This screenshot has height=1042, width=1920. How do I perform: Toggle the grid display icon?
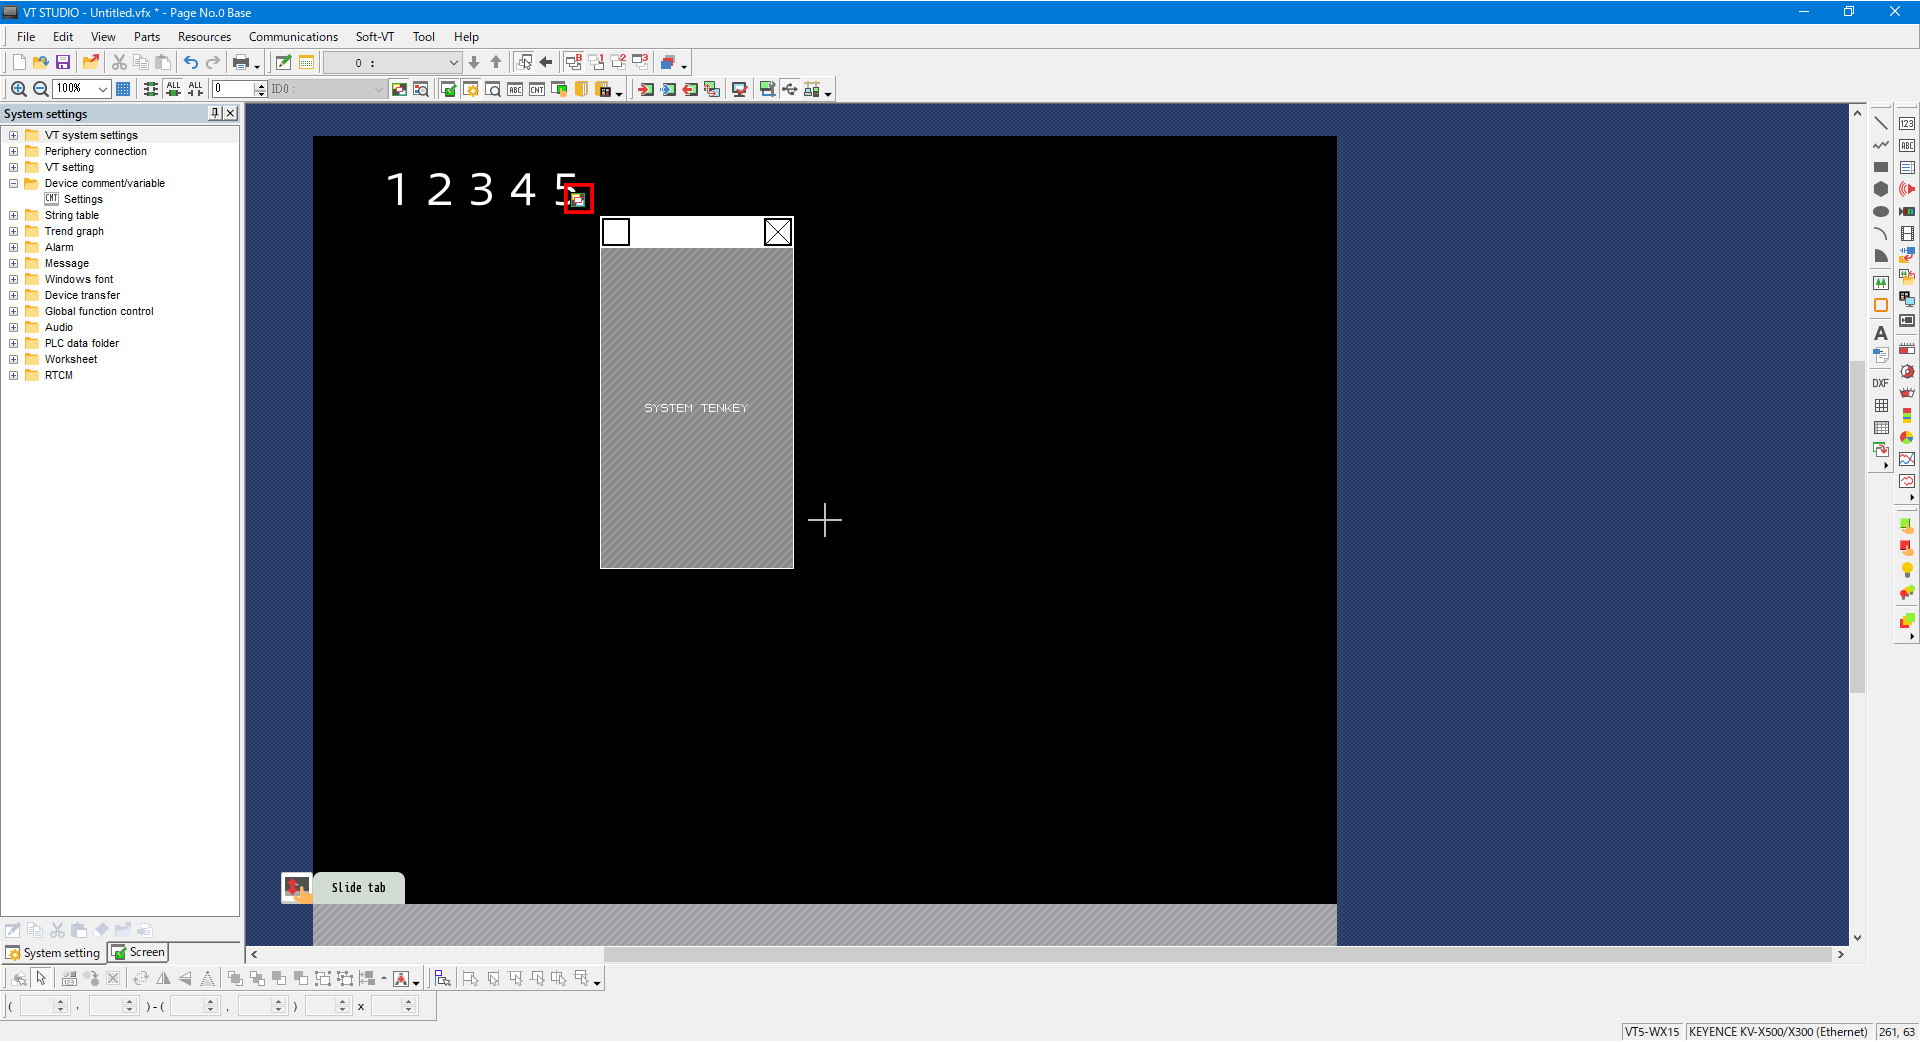click(123, 89)
